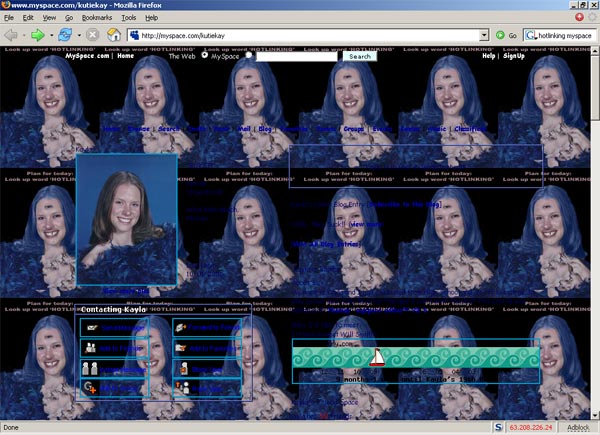Click the SignUp link at top right
Viewport: 600px width, 435px height.
click(513, 57)
